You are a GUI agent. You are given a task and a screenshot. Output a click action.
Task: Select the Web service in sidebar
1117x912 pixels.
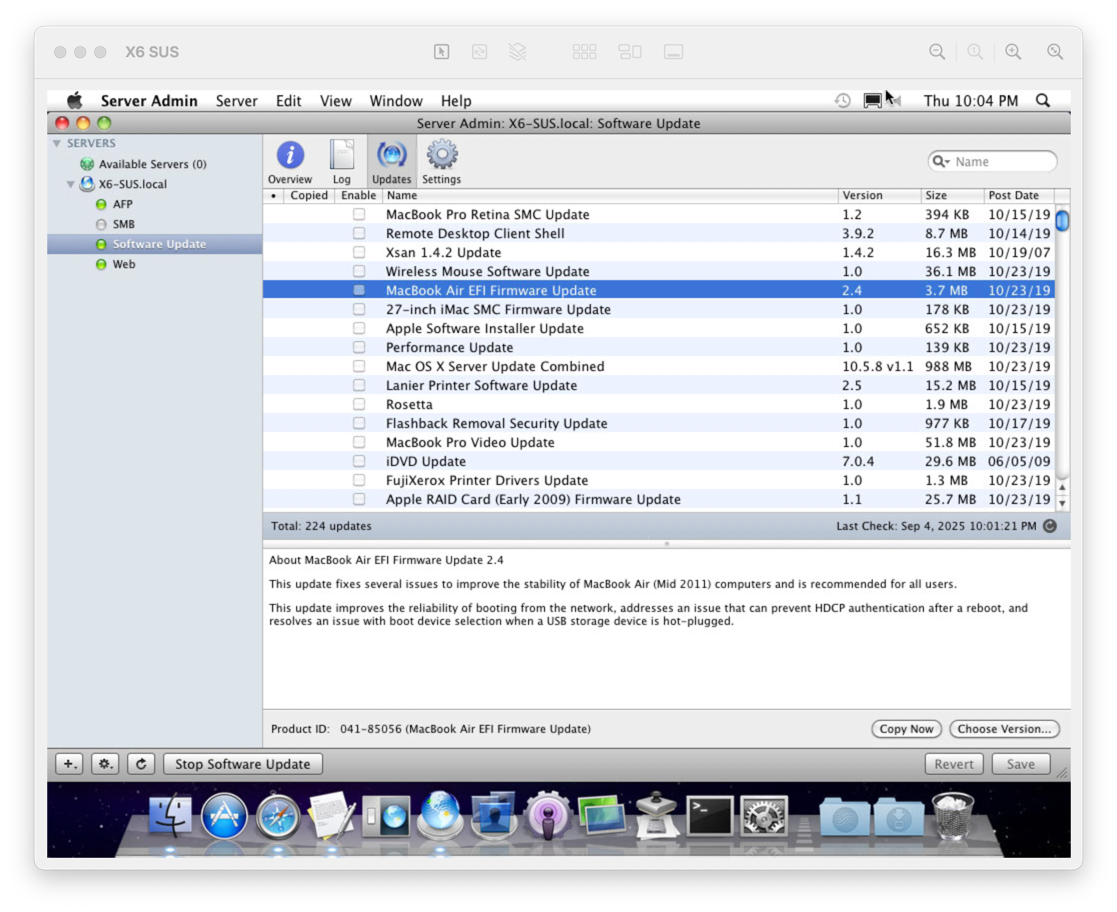coord(123,264)
